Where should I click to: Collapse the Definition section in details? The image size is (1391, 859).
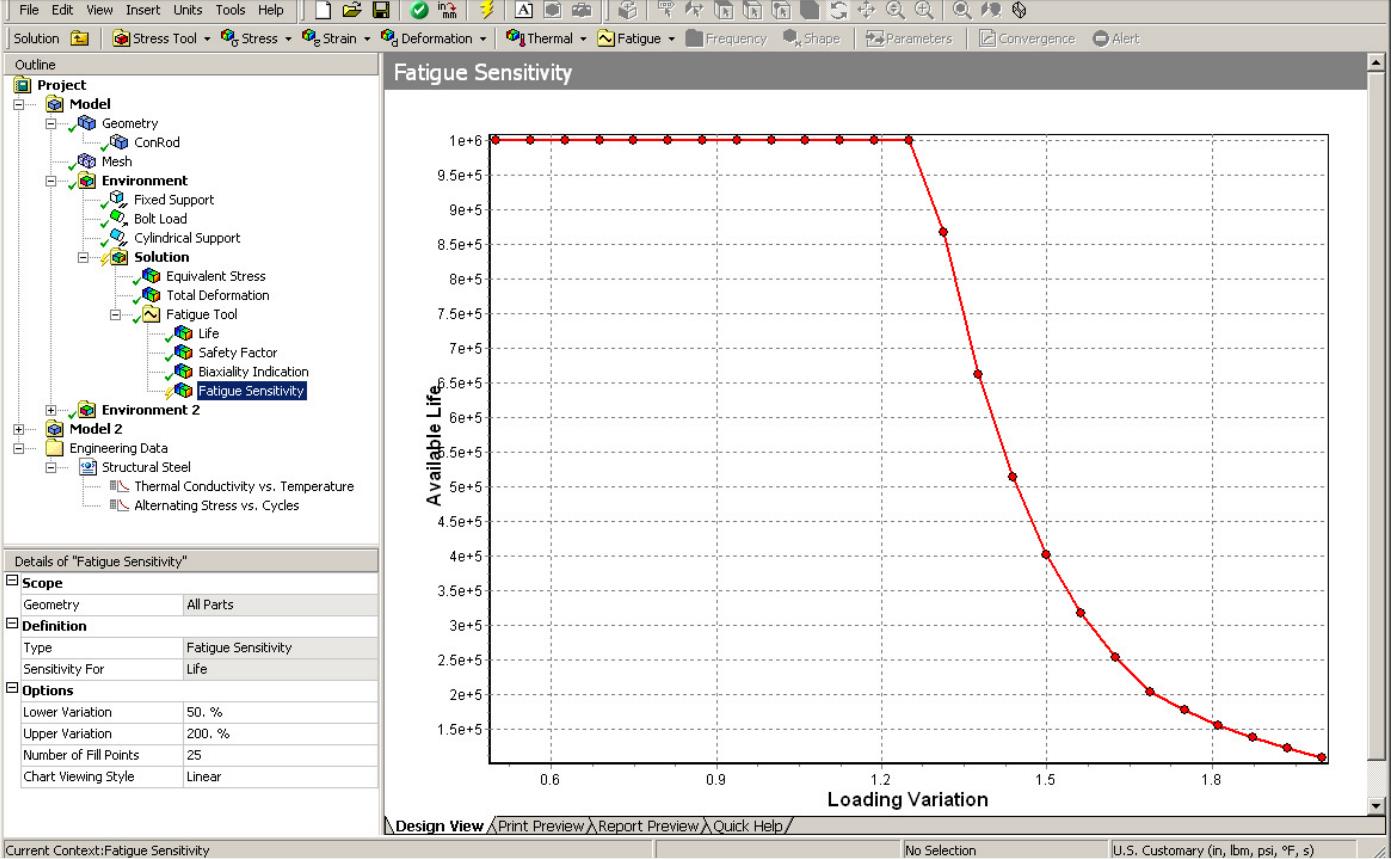tap(12, 625)
